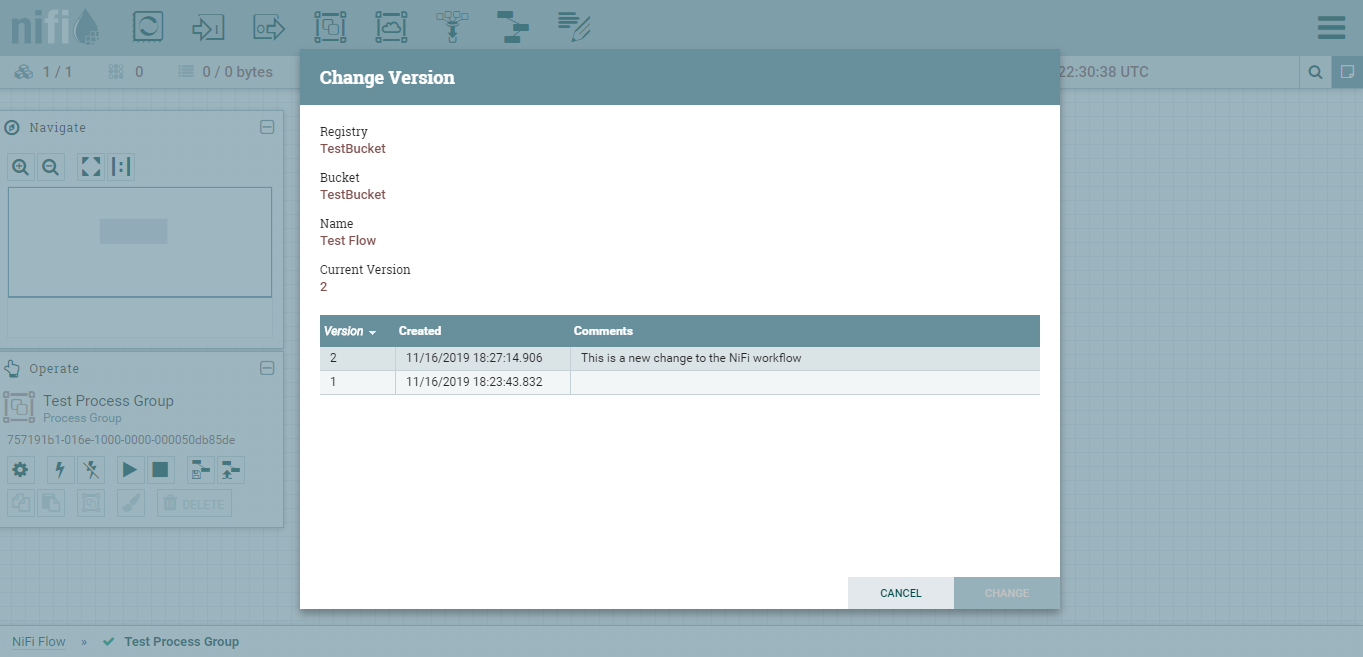
Task: Click the Start play button in Operate
Action: point(129,469)
